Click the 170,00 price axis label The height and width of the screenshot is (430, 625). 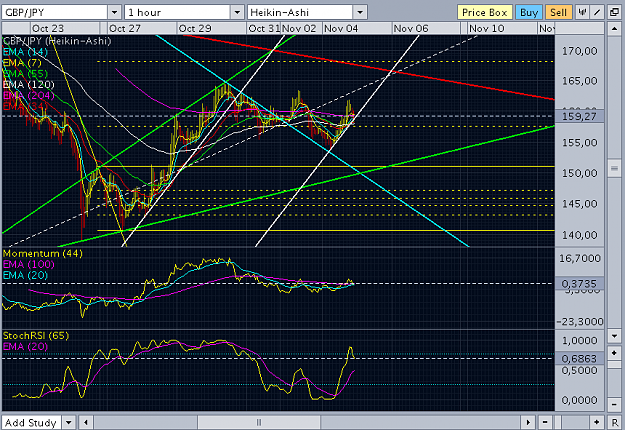(x=580, y=51)
